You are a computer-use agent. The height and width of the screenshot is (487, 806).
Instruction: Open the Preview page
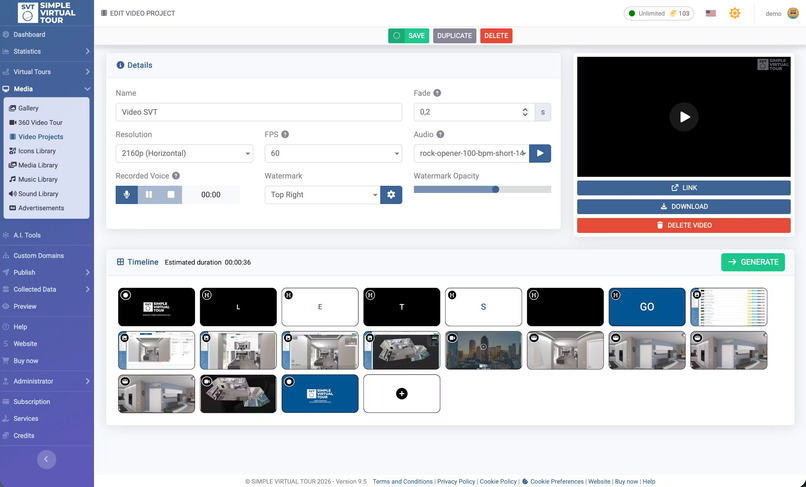(x=25, y=306)
